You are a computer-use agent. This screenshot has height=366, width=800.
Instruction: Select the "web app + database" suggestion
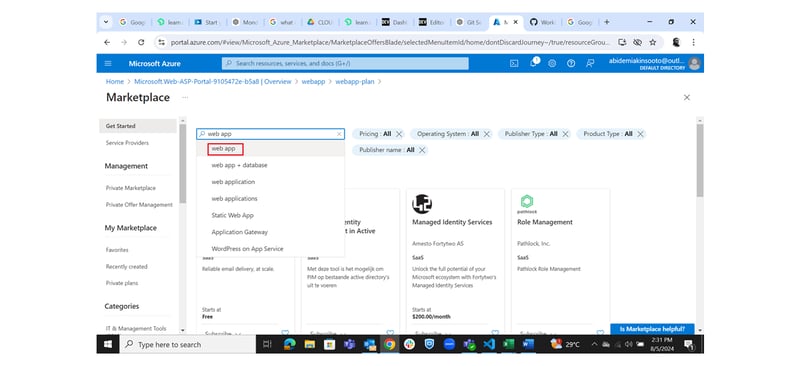pos(270,165)
